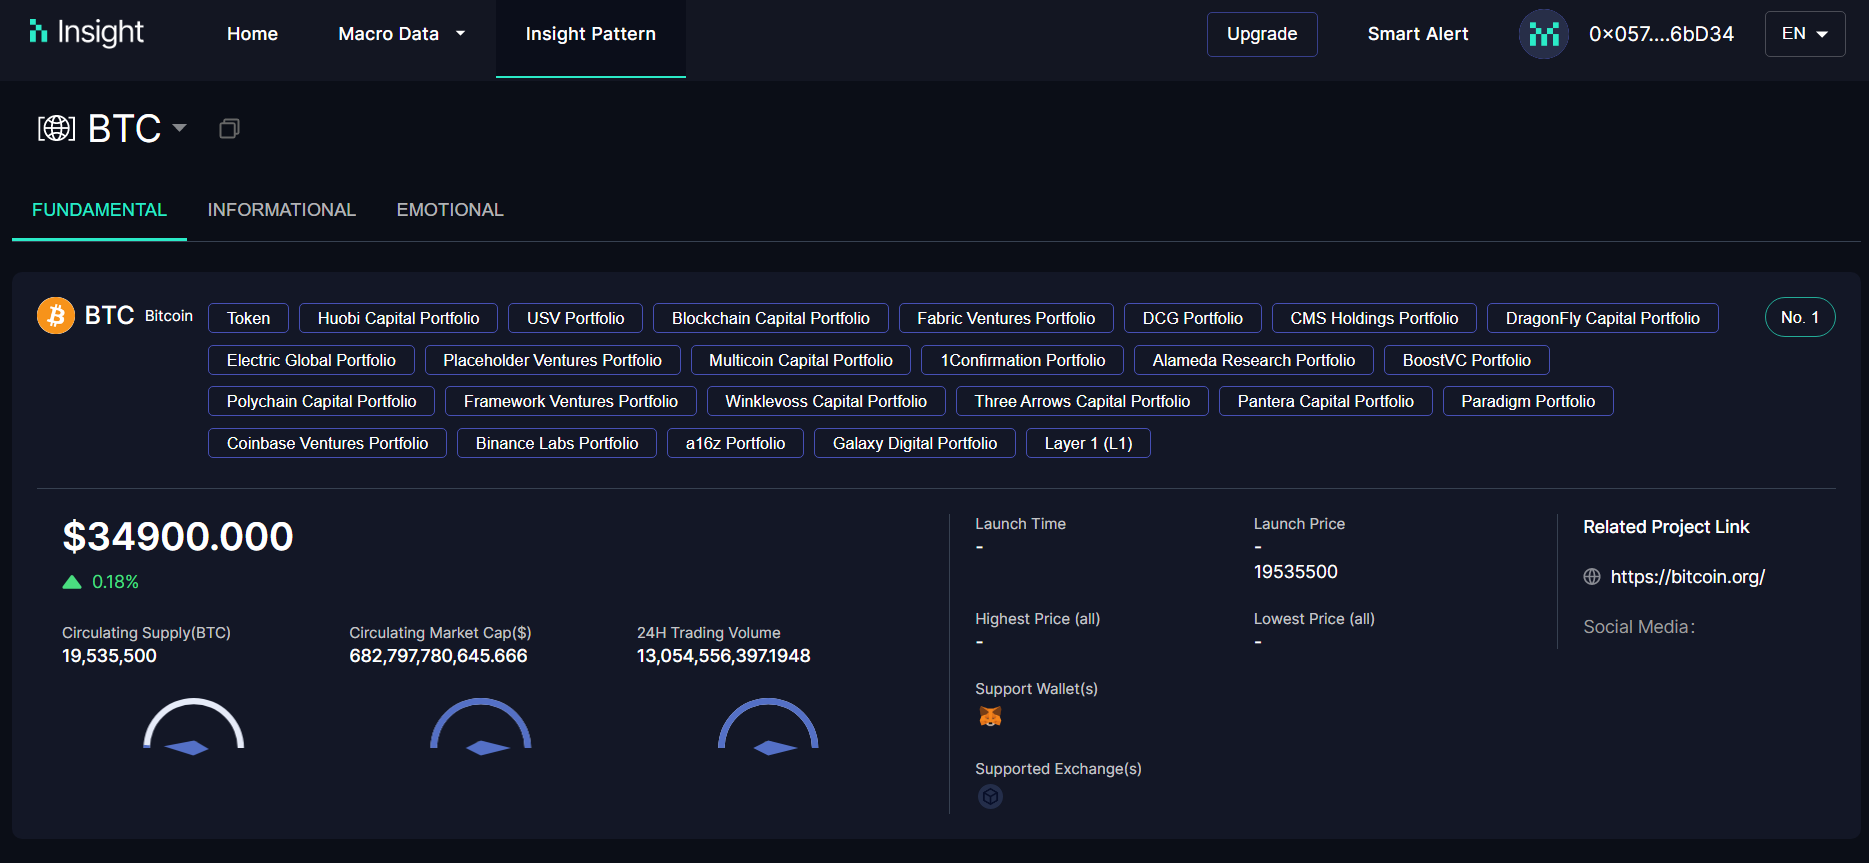Switch to the INFORMATIONAL tab
The image size is (1869, 863).
[x=282, y=210]
